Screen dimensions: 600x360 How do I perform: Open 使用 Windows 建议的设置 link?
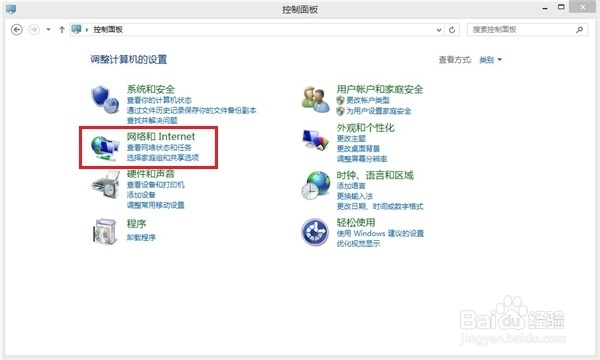pos(380,233)
